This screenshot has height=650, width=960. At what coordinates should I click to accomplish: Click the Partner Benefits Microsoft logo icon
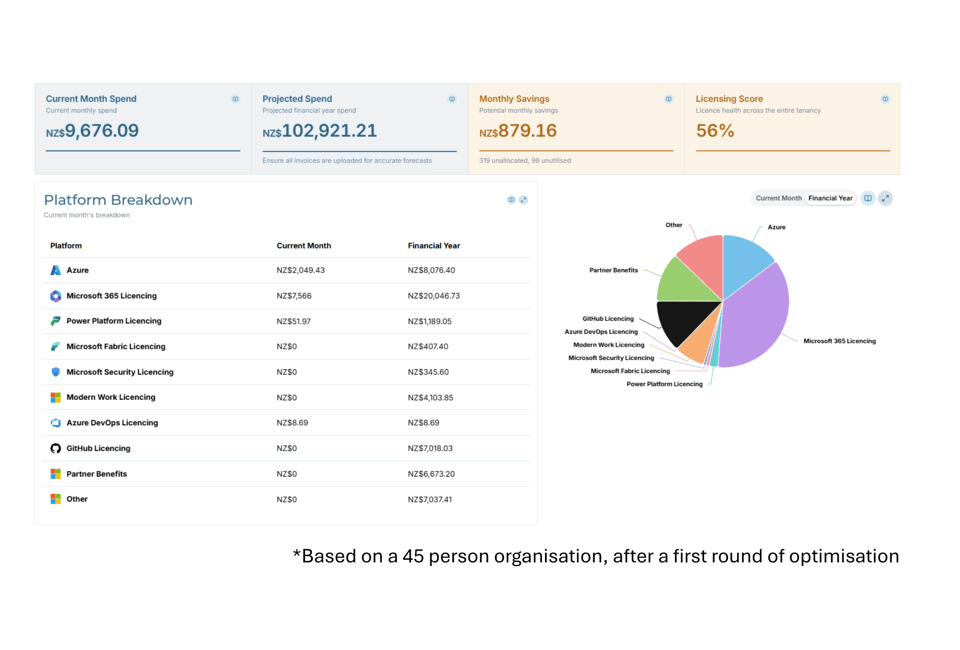(x=56, y=474)
